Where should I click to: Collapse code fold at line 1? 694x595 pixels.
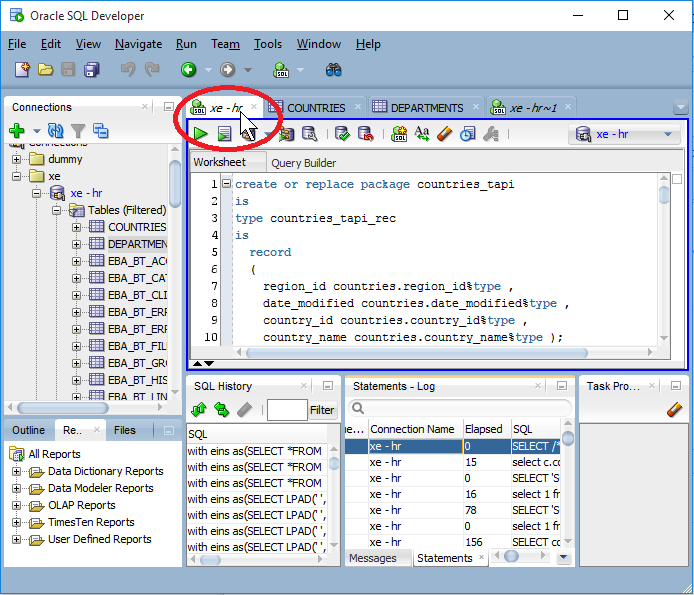point(226,183)
